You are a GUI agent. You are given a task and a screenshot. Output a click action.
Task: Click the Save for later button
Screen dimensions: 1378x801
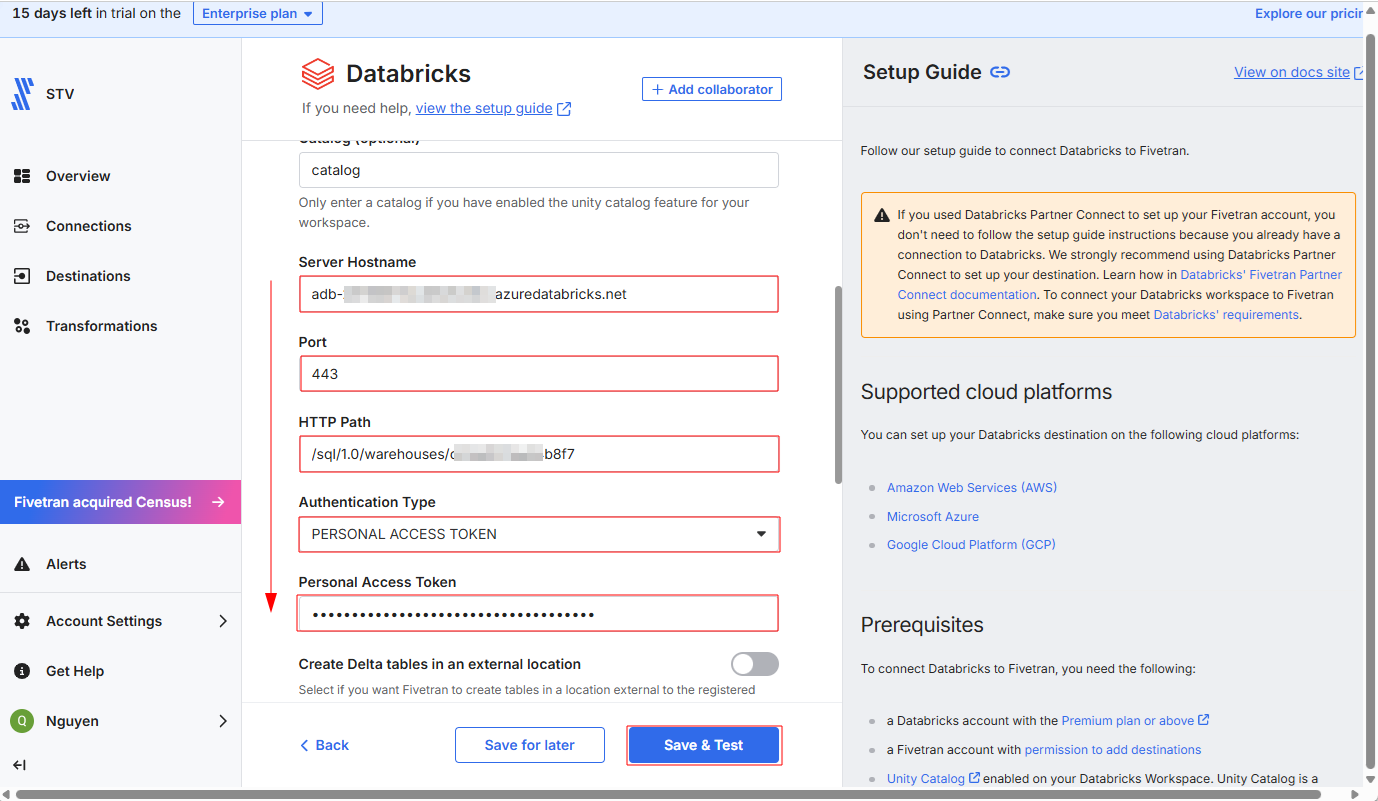(x=529, y=745)
